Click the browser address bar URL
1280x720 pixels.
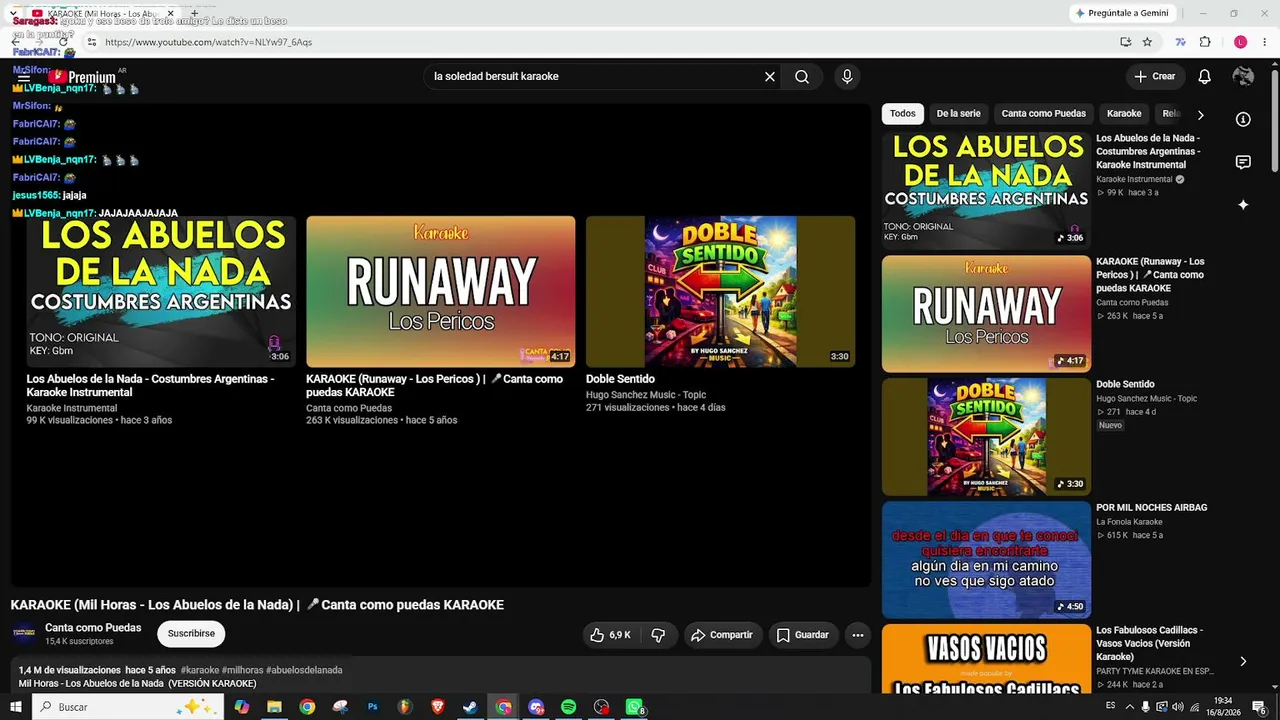(x=209, y=42)
